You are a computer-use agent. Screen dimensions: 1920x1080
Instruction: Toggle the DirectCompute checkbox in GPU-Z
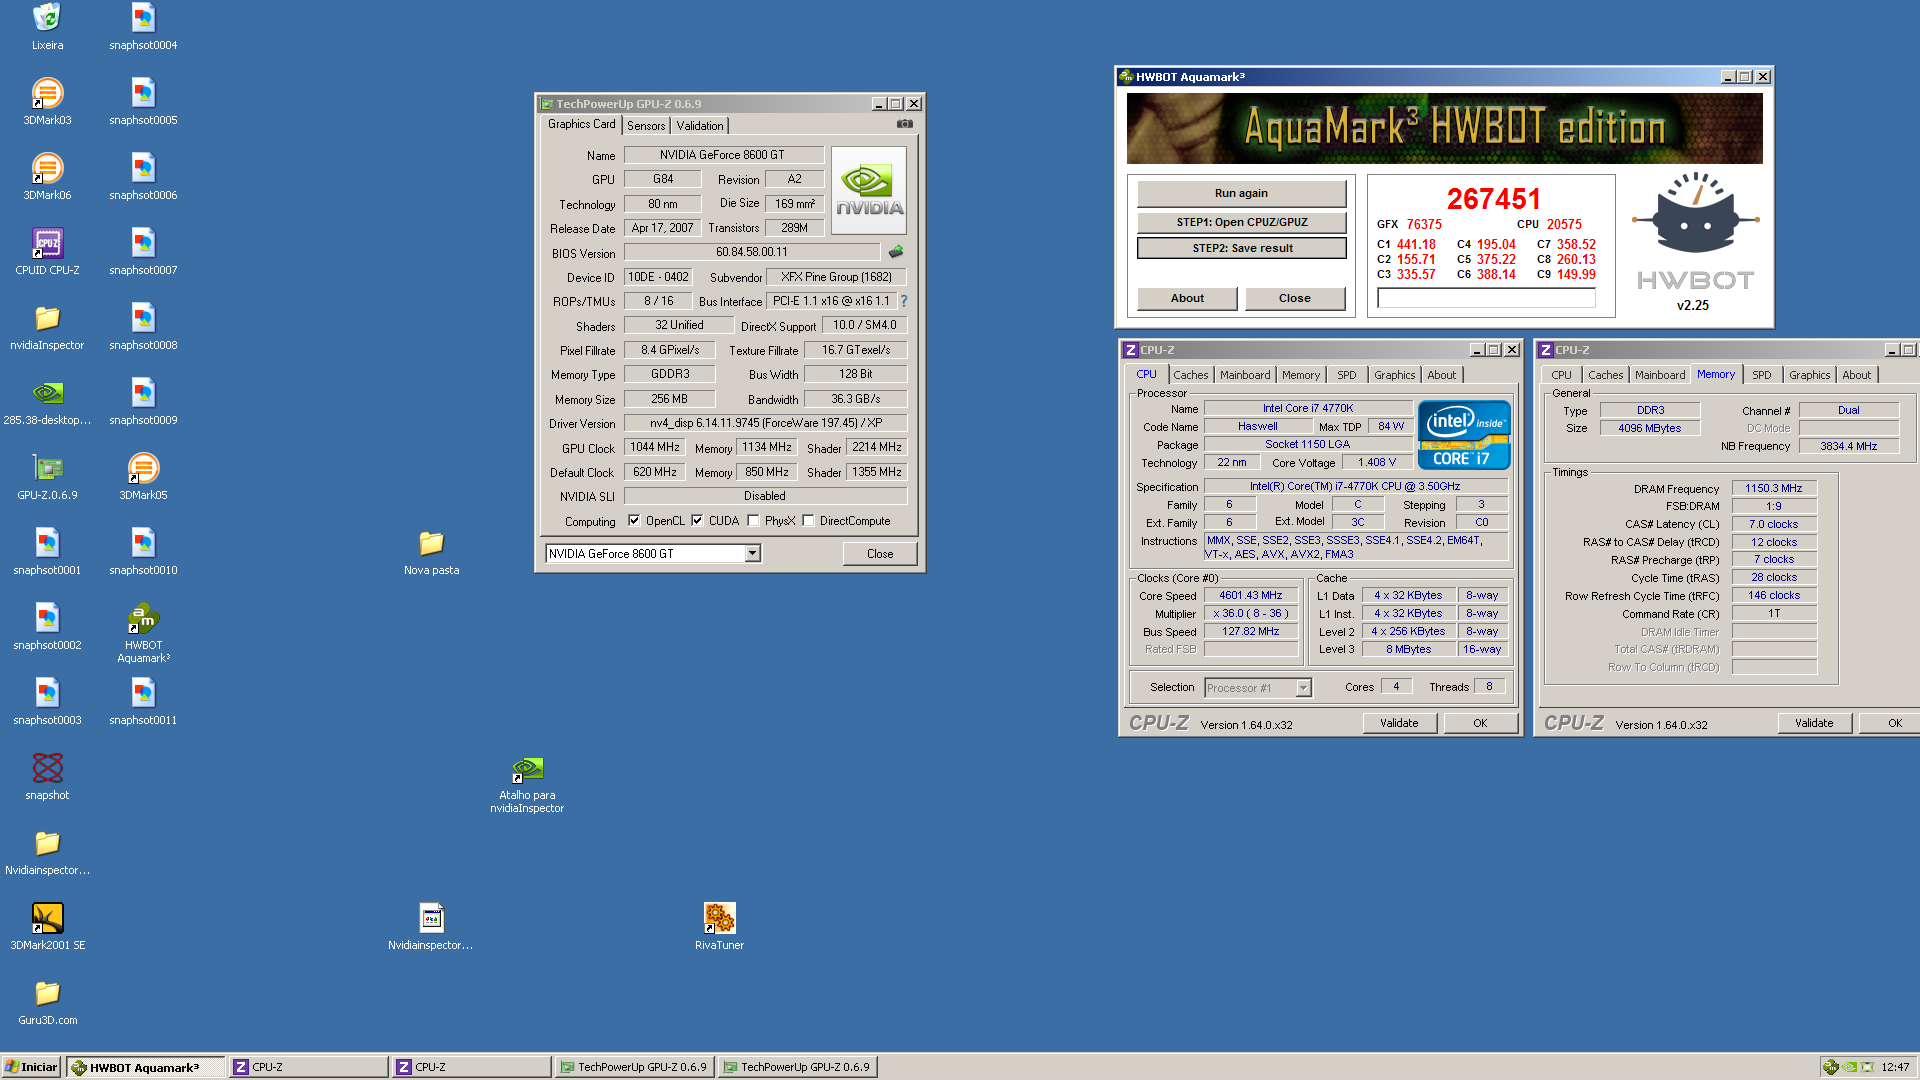click(808, 520)
